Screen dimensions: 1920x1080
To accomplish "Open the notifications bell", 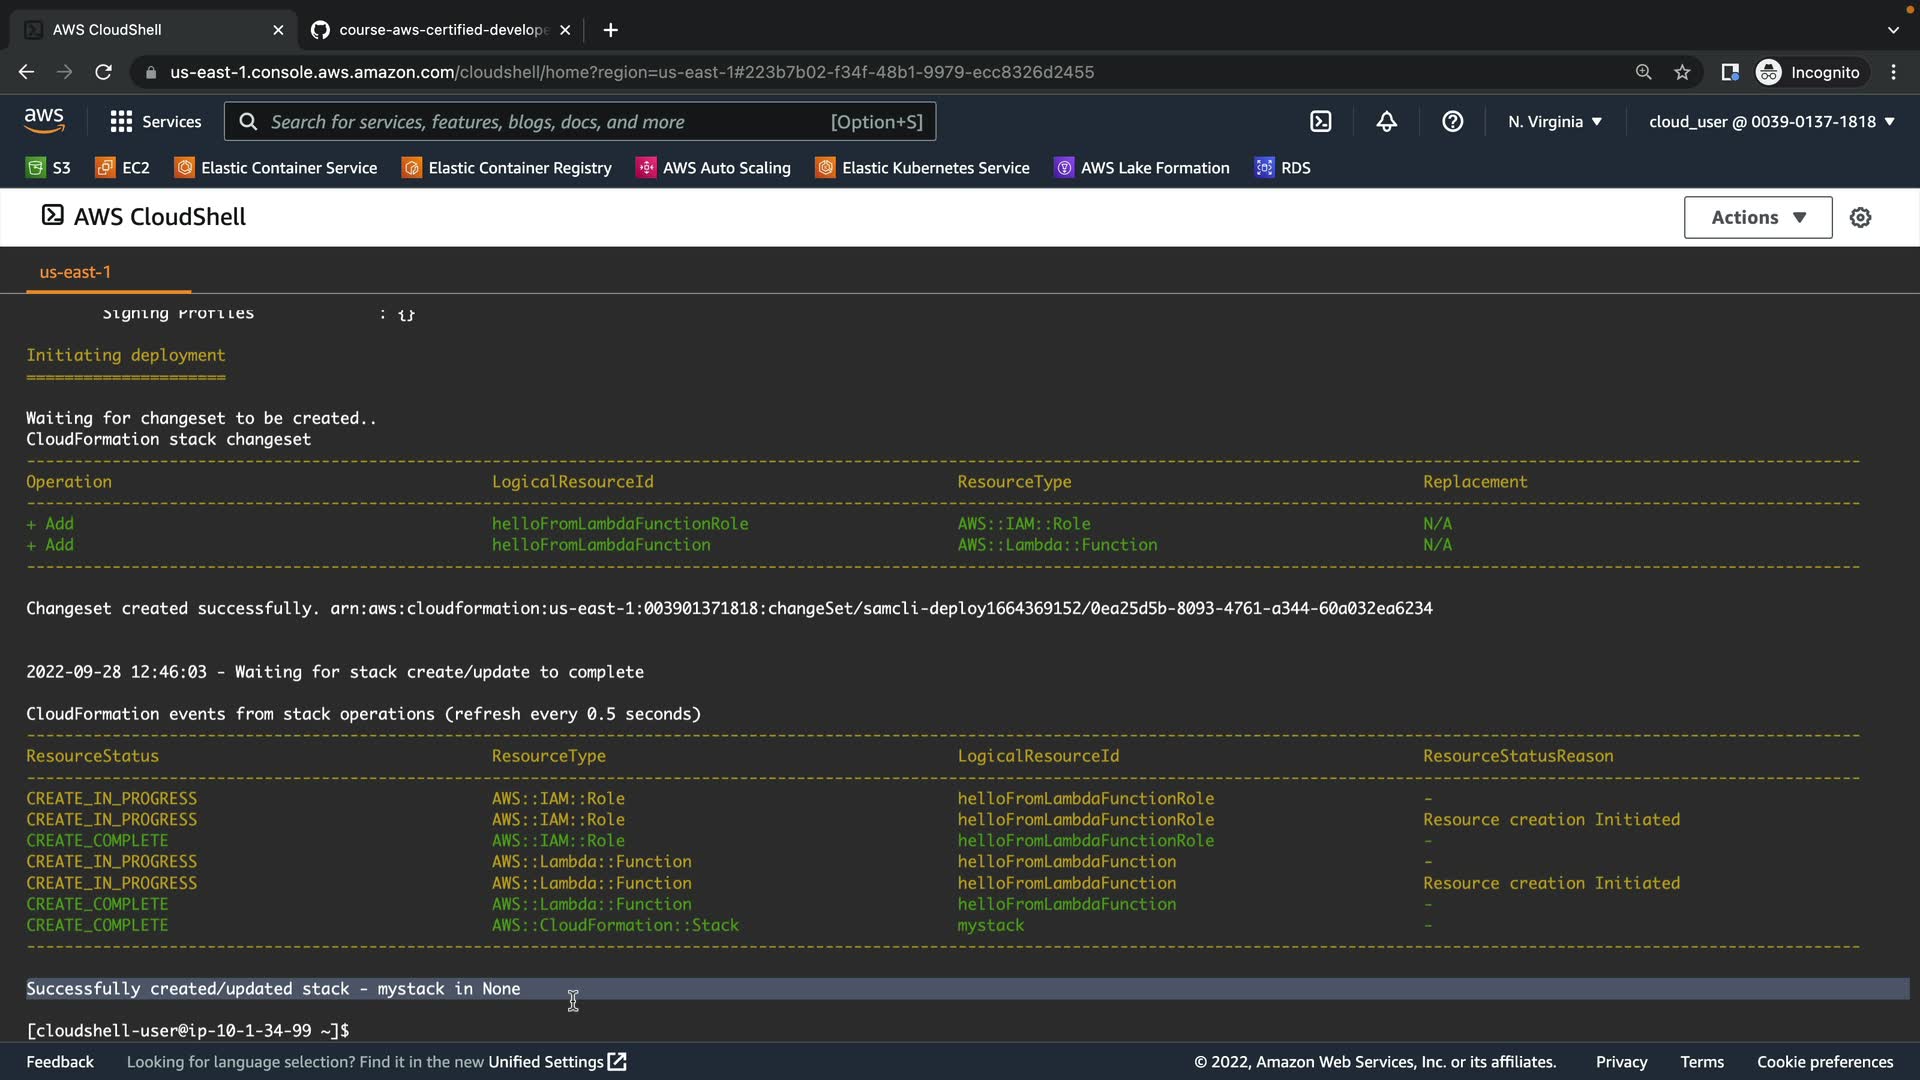I will tap(1386, 121).
